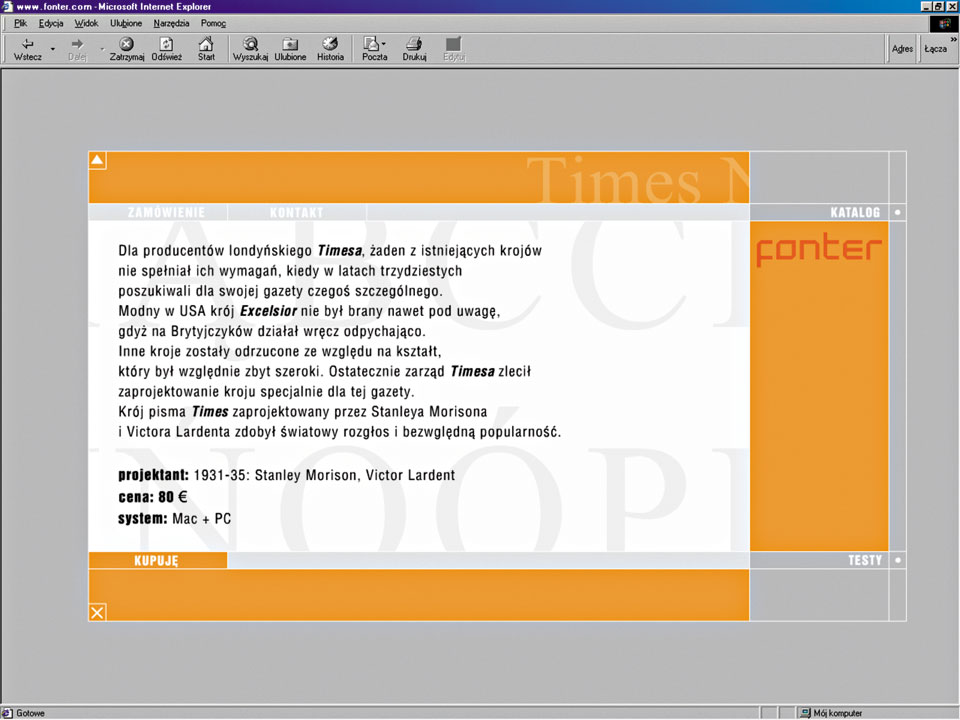The height and width of the screenshot is (720, 960).
Task: Open the Widok menu
Action: 86,23
